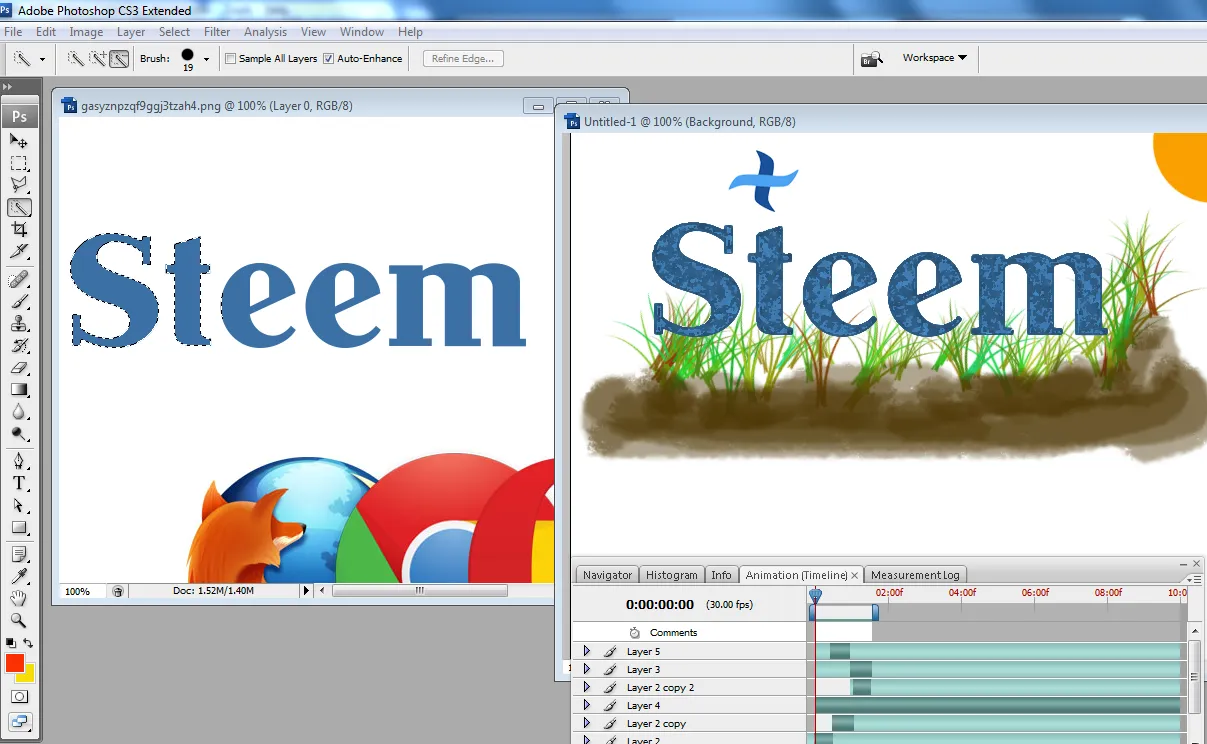This screenshot has height=744, width=1207.
Task: Select the Pen tool
Action: click(x=19, y=461)
